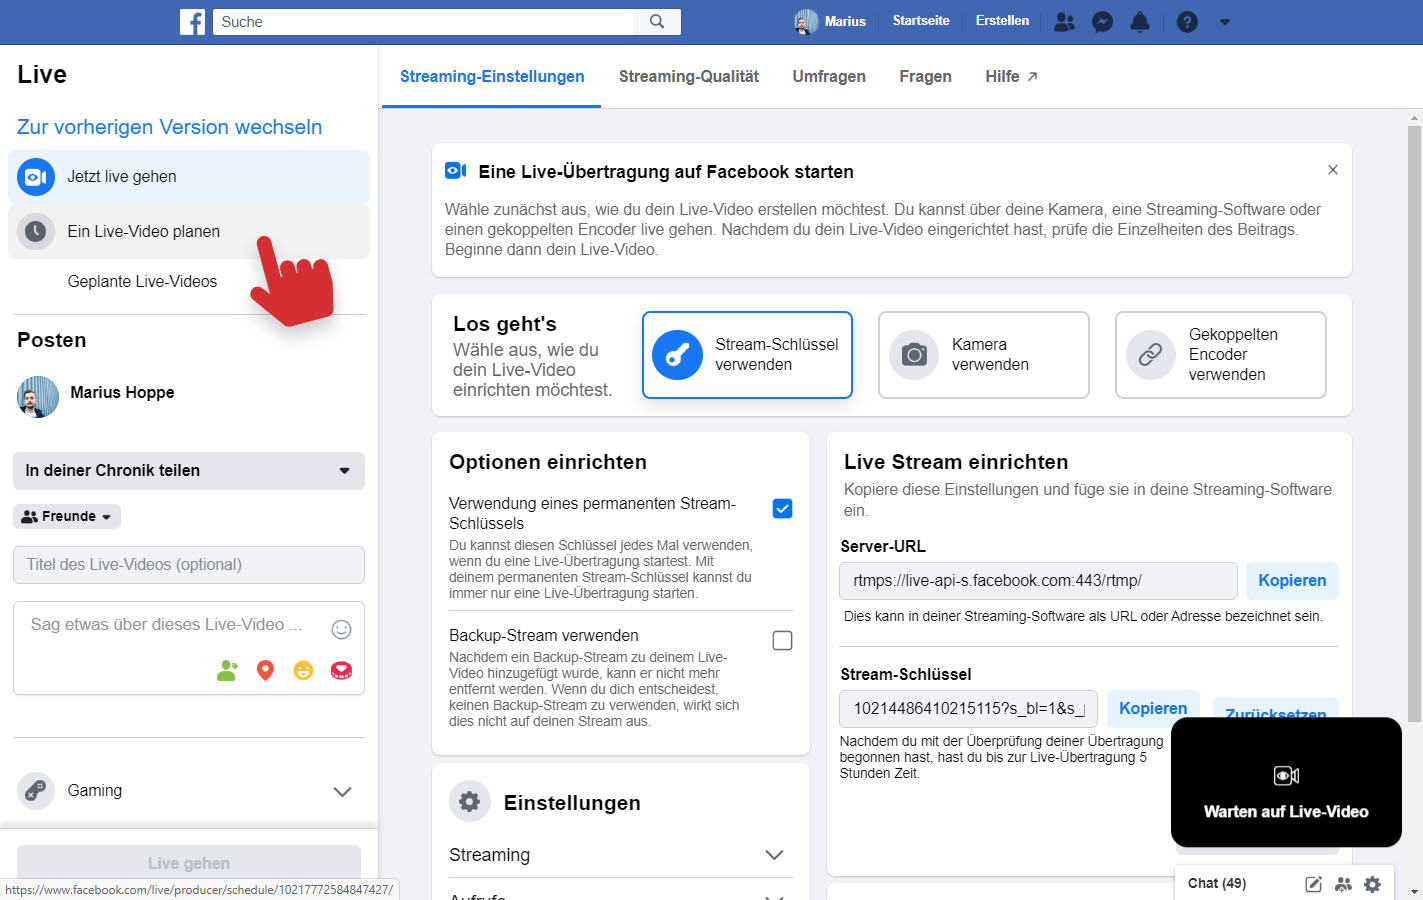
Task: Click the Facebook logo icon
Action: (x=193, y=21)
